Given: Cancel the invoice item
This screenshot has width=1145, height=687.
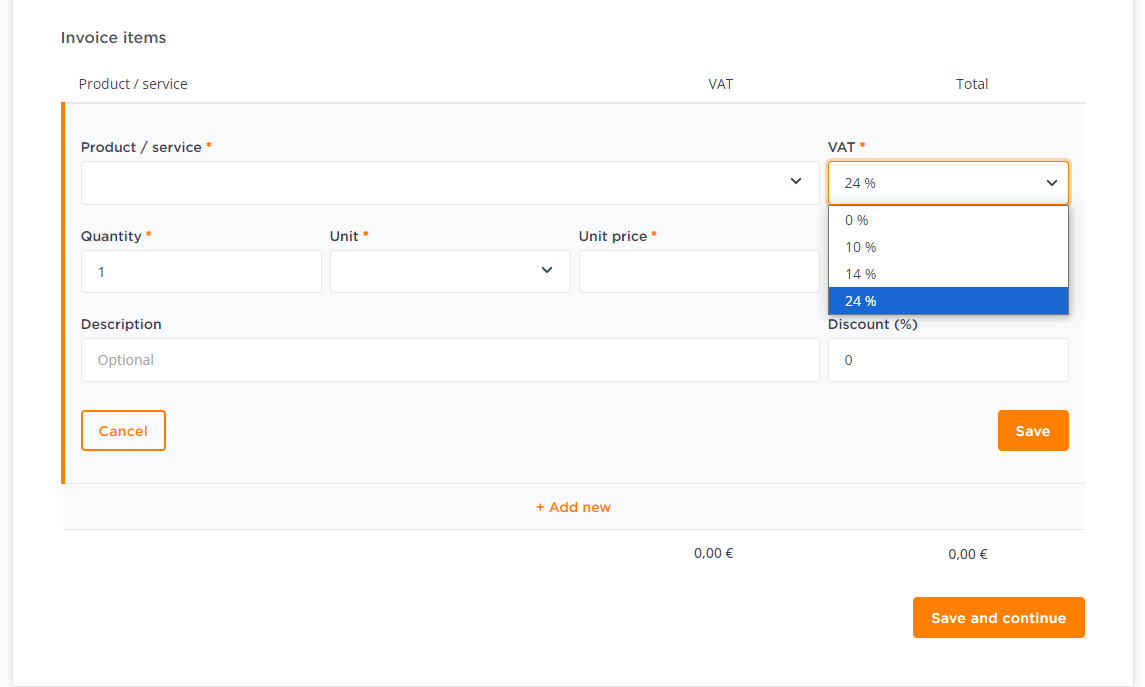Looking at the screenshot, I should [123, 431].
